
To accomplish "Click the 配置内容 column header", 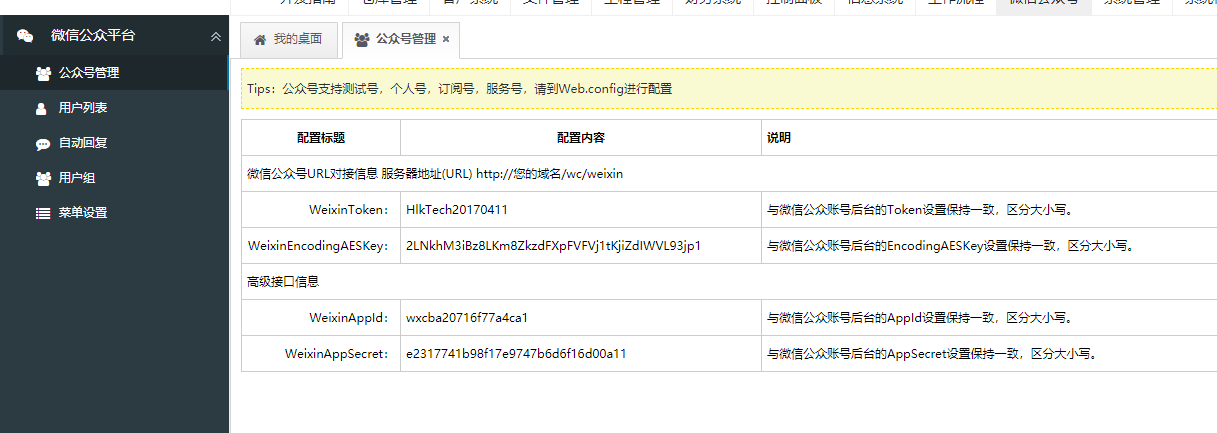I will click(581, 138).
